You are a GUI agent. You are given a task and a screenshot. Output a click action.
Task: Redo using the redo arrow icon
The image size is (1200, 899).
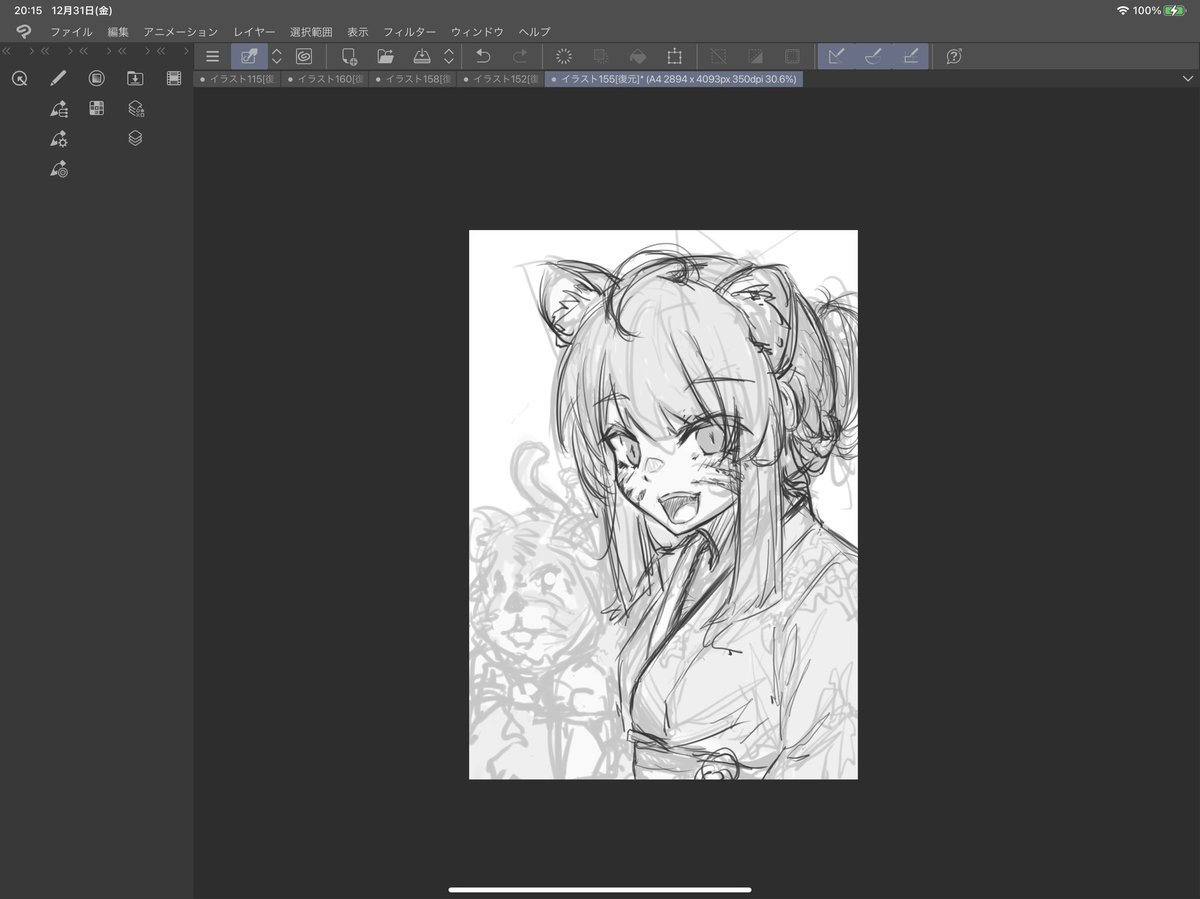click(x=519, y=56)
